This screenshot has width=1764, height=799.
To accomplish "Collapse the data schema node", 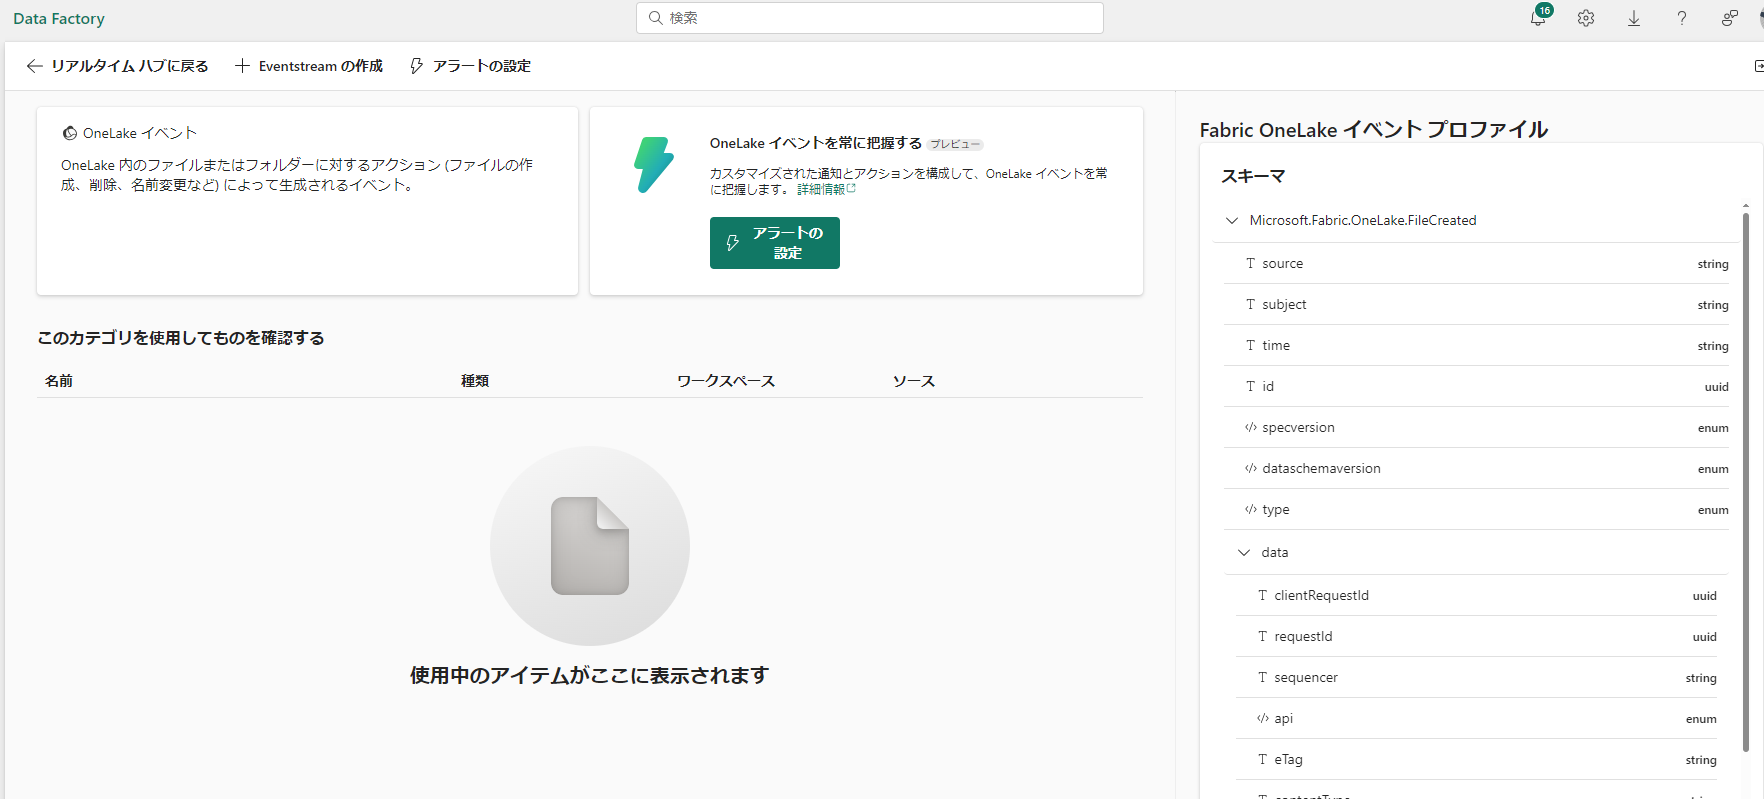I will click(1244, 552).
